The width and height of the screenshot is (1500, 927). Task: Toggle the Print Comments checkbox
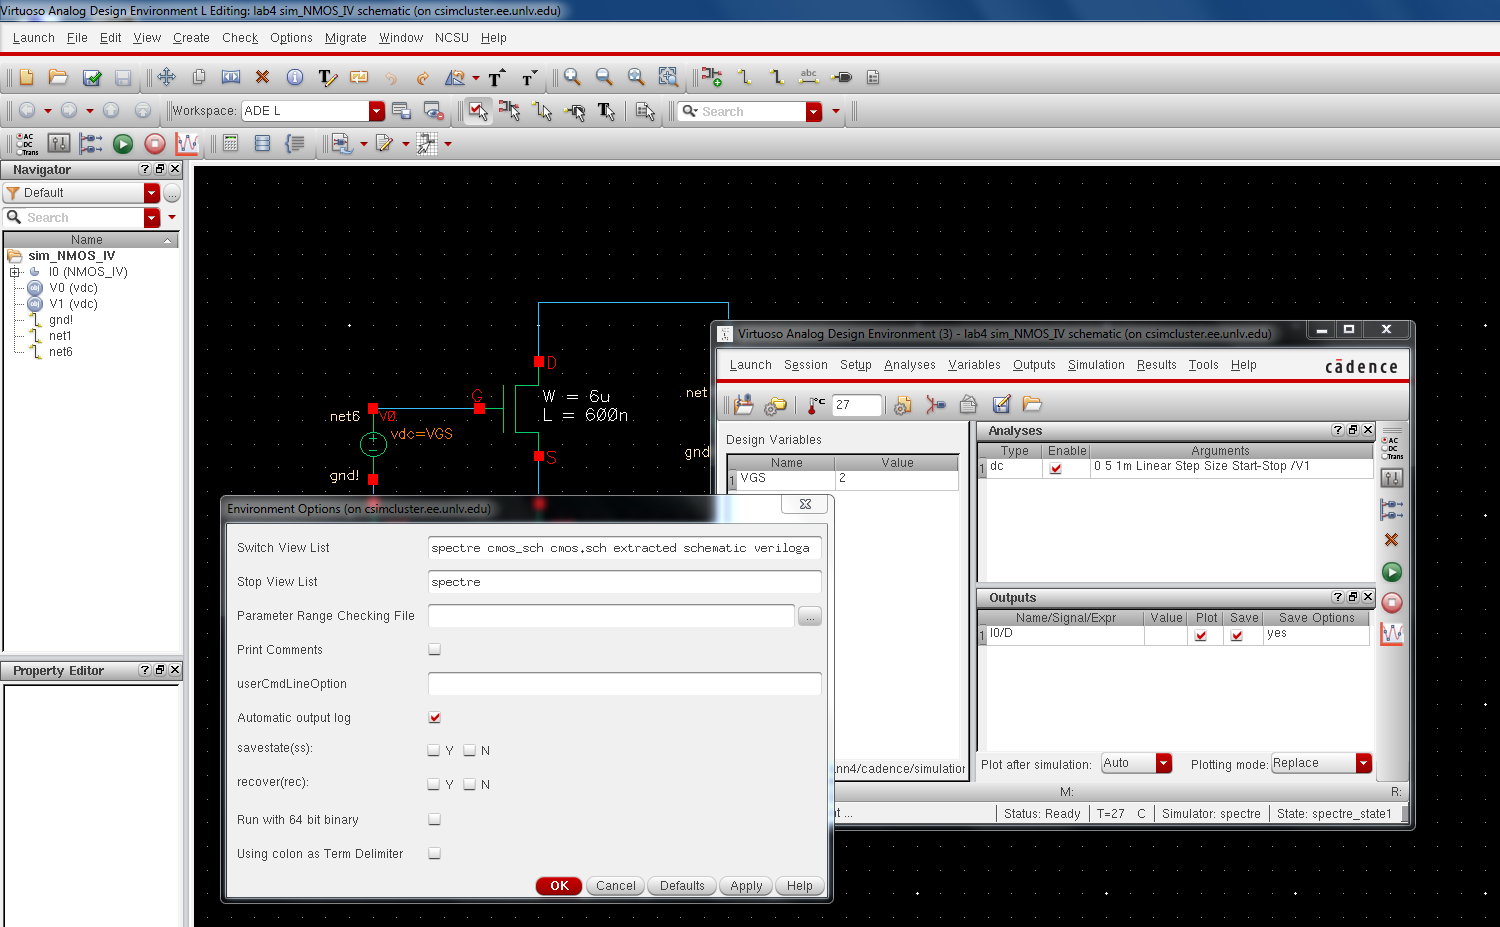coord(434,649)
